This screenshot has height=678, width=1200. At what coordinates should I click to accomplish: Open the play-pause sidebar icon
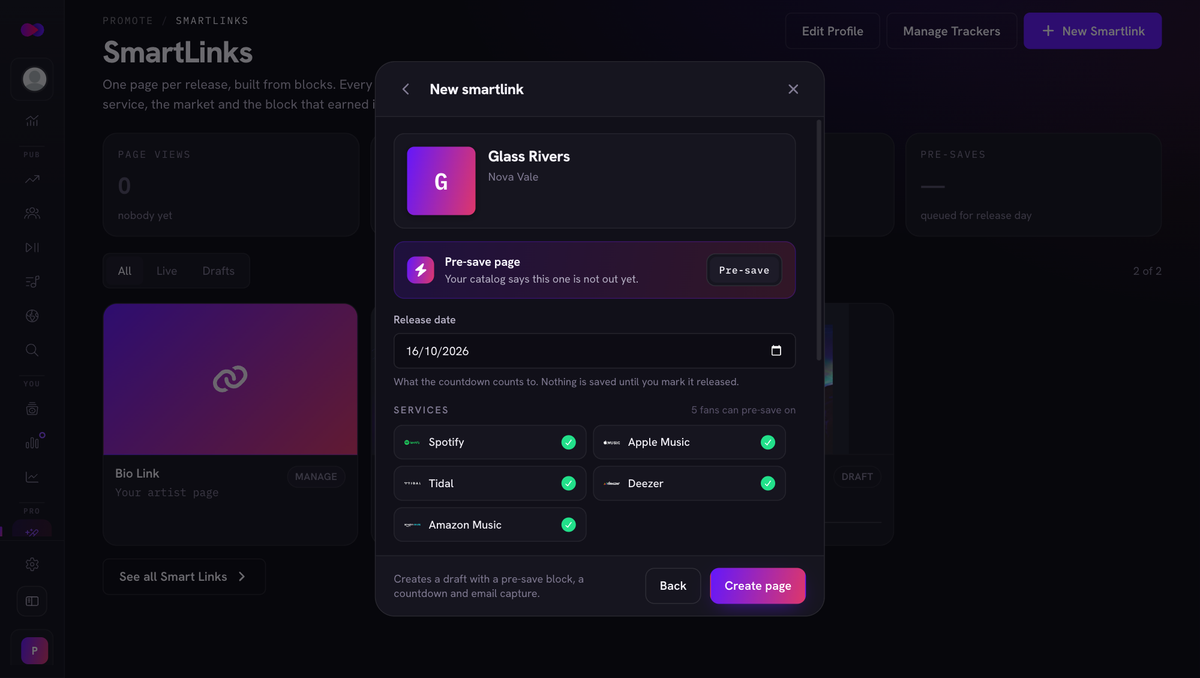tap(32, 247)
